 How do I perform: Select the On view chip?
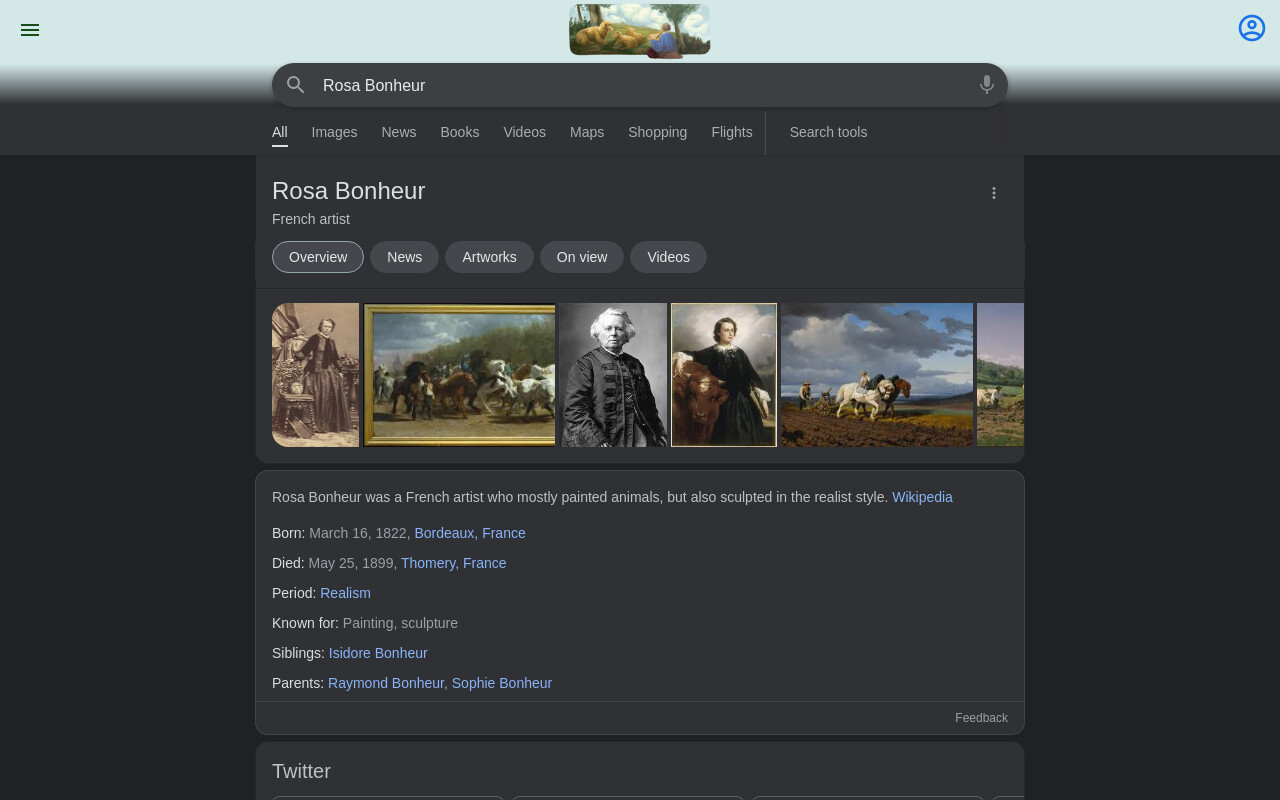tap(582, 257)
